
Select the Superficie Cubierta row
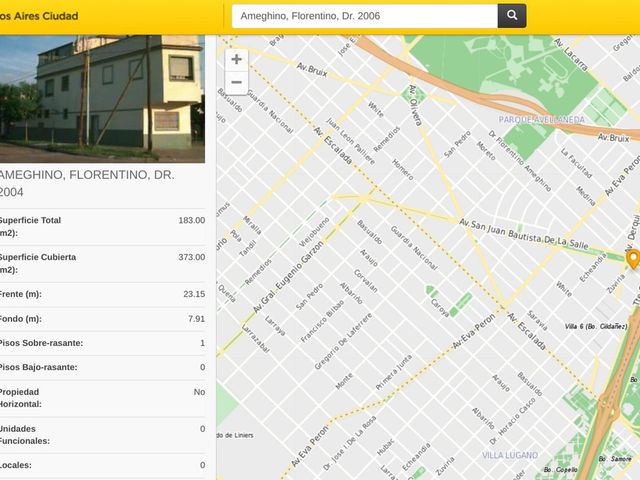[102, 264]
